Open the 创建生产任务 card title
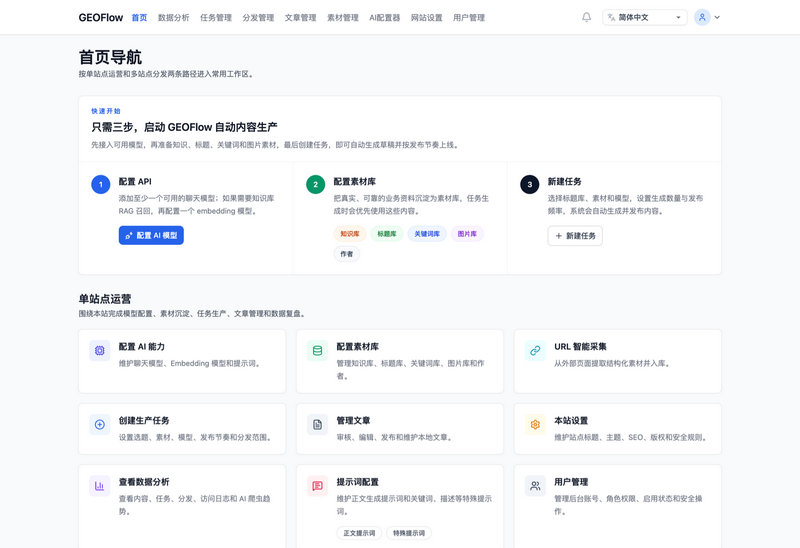The width and height of the screenshot is (800, 548). coord(144,420)
